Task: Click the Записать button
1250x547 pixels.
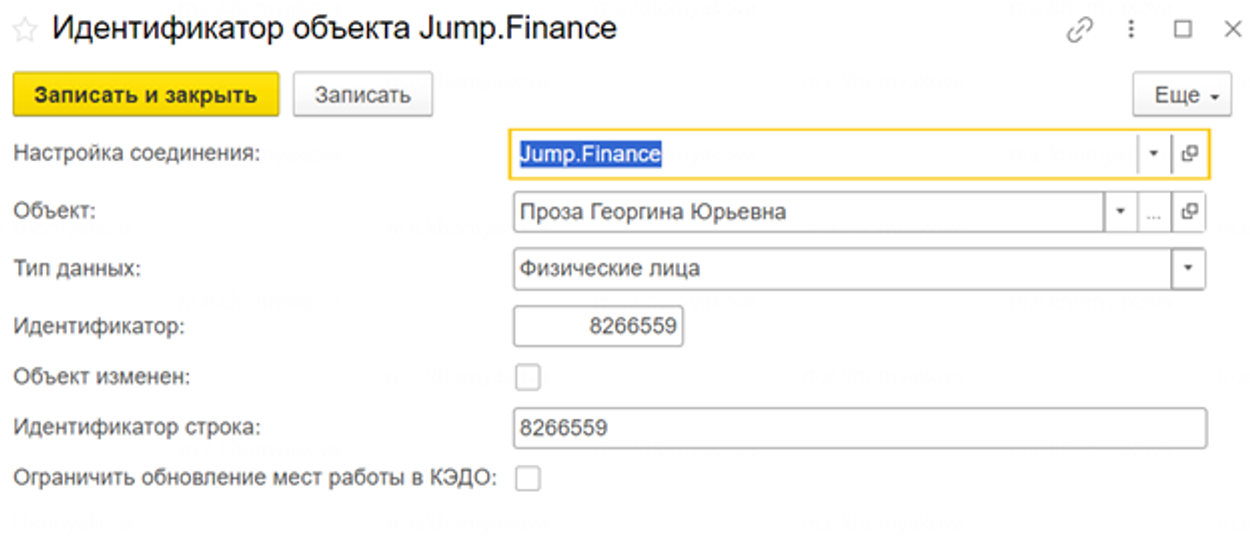Action: click(x=362, y=96)
